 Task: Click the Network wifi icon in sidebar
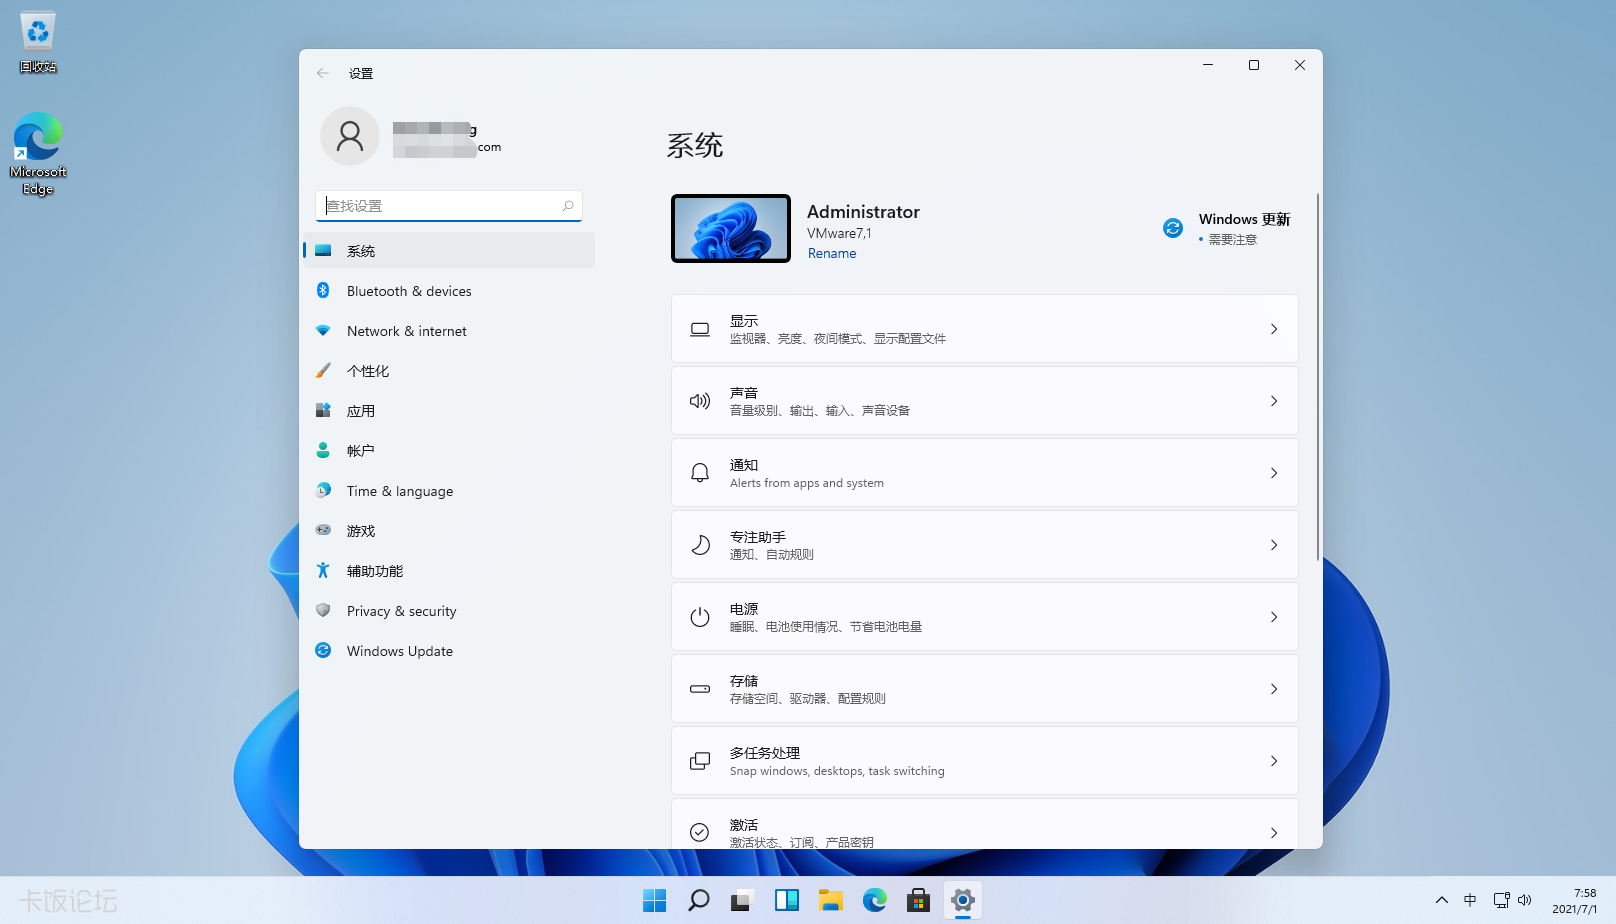[x=323, y=330]
